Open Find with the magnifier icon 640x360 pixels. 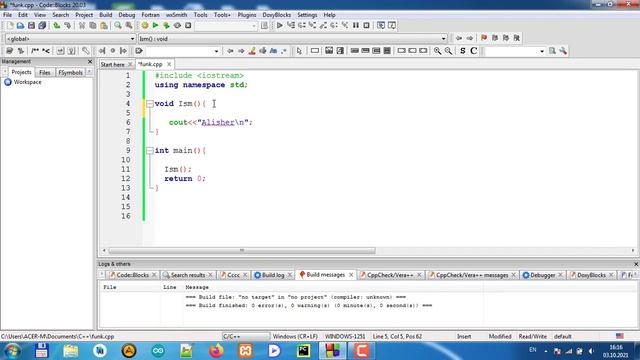pyautogui.click(x=118, y=26)
